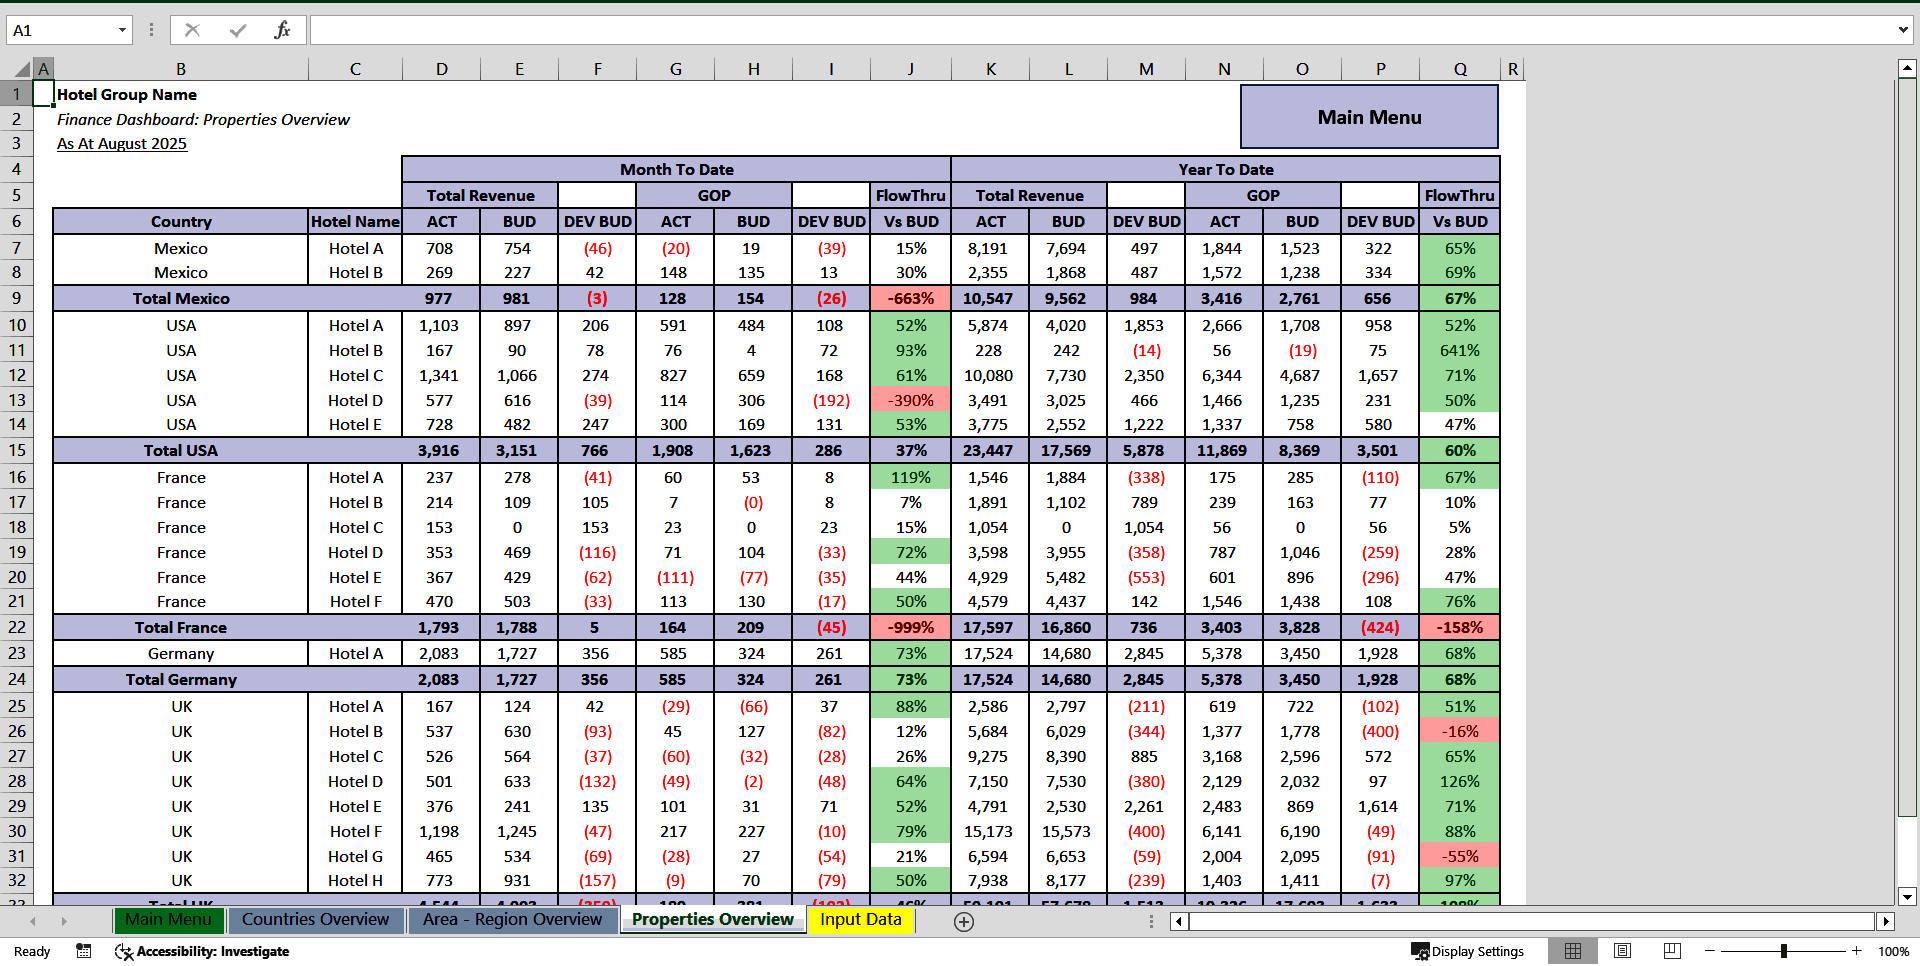This screenshot has height=966, width=1920.
Task: Click the Total USA row label
Action: [x=181, y=450]
